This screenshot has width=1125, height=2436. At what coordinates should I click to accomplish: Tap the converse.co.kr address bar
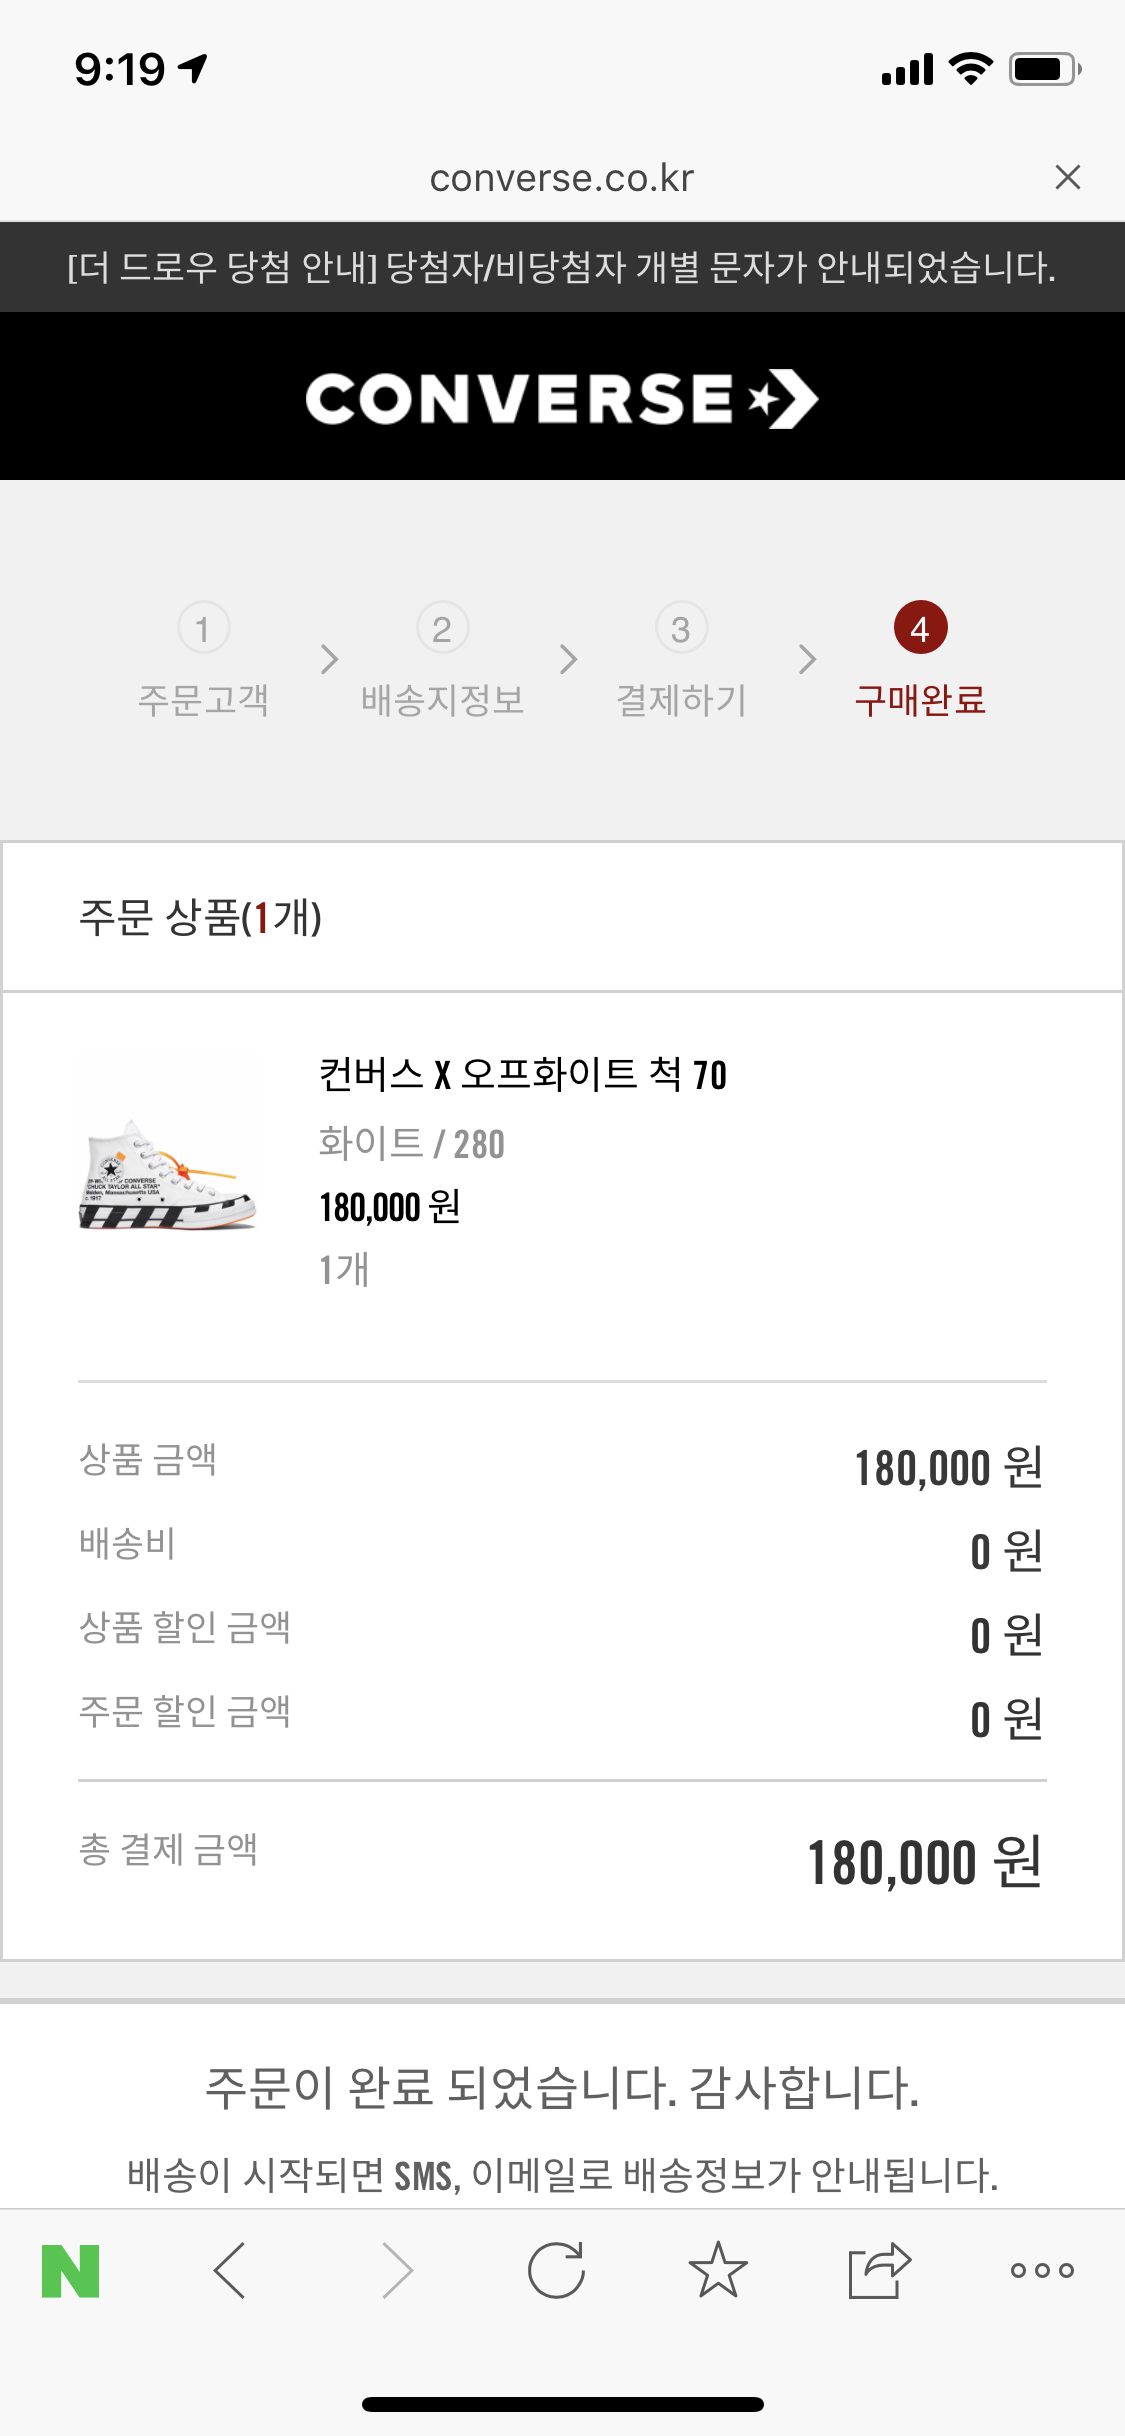[562, 178]
